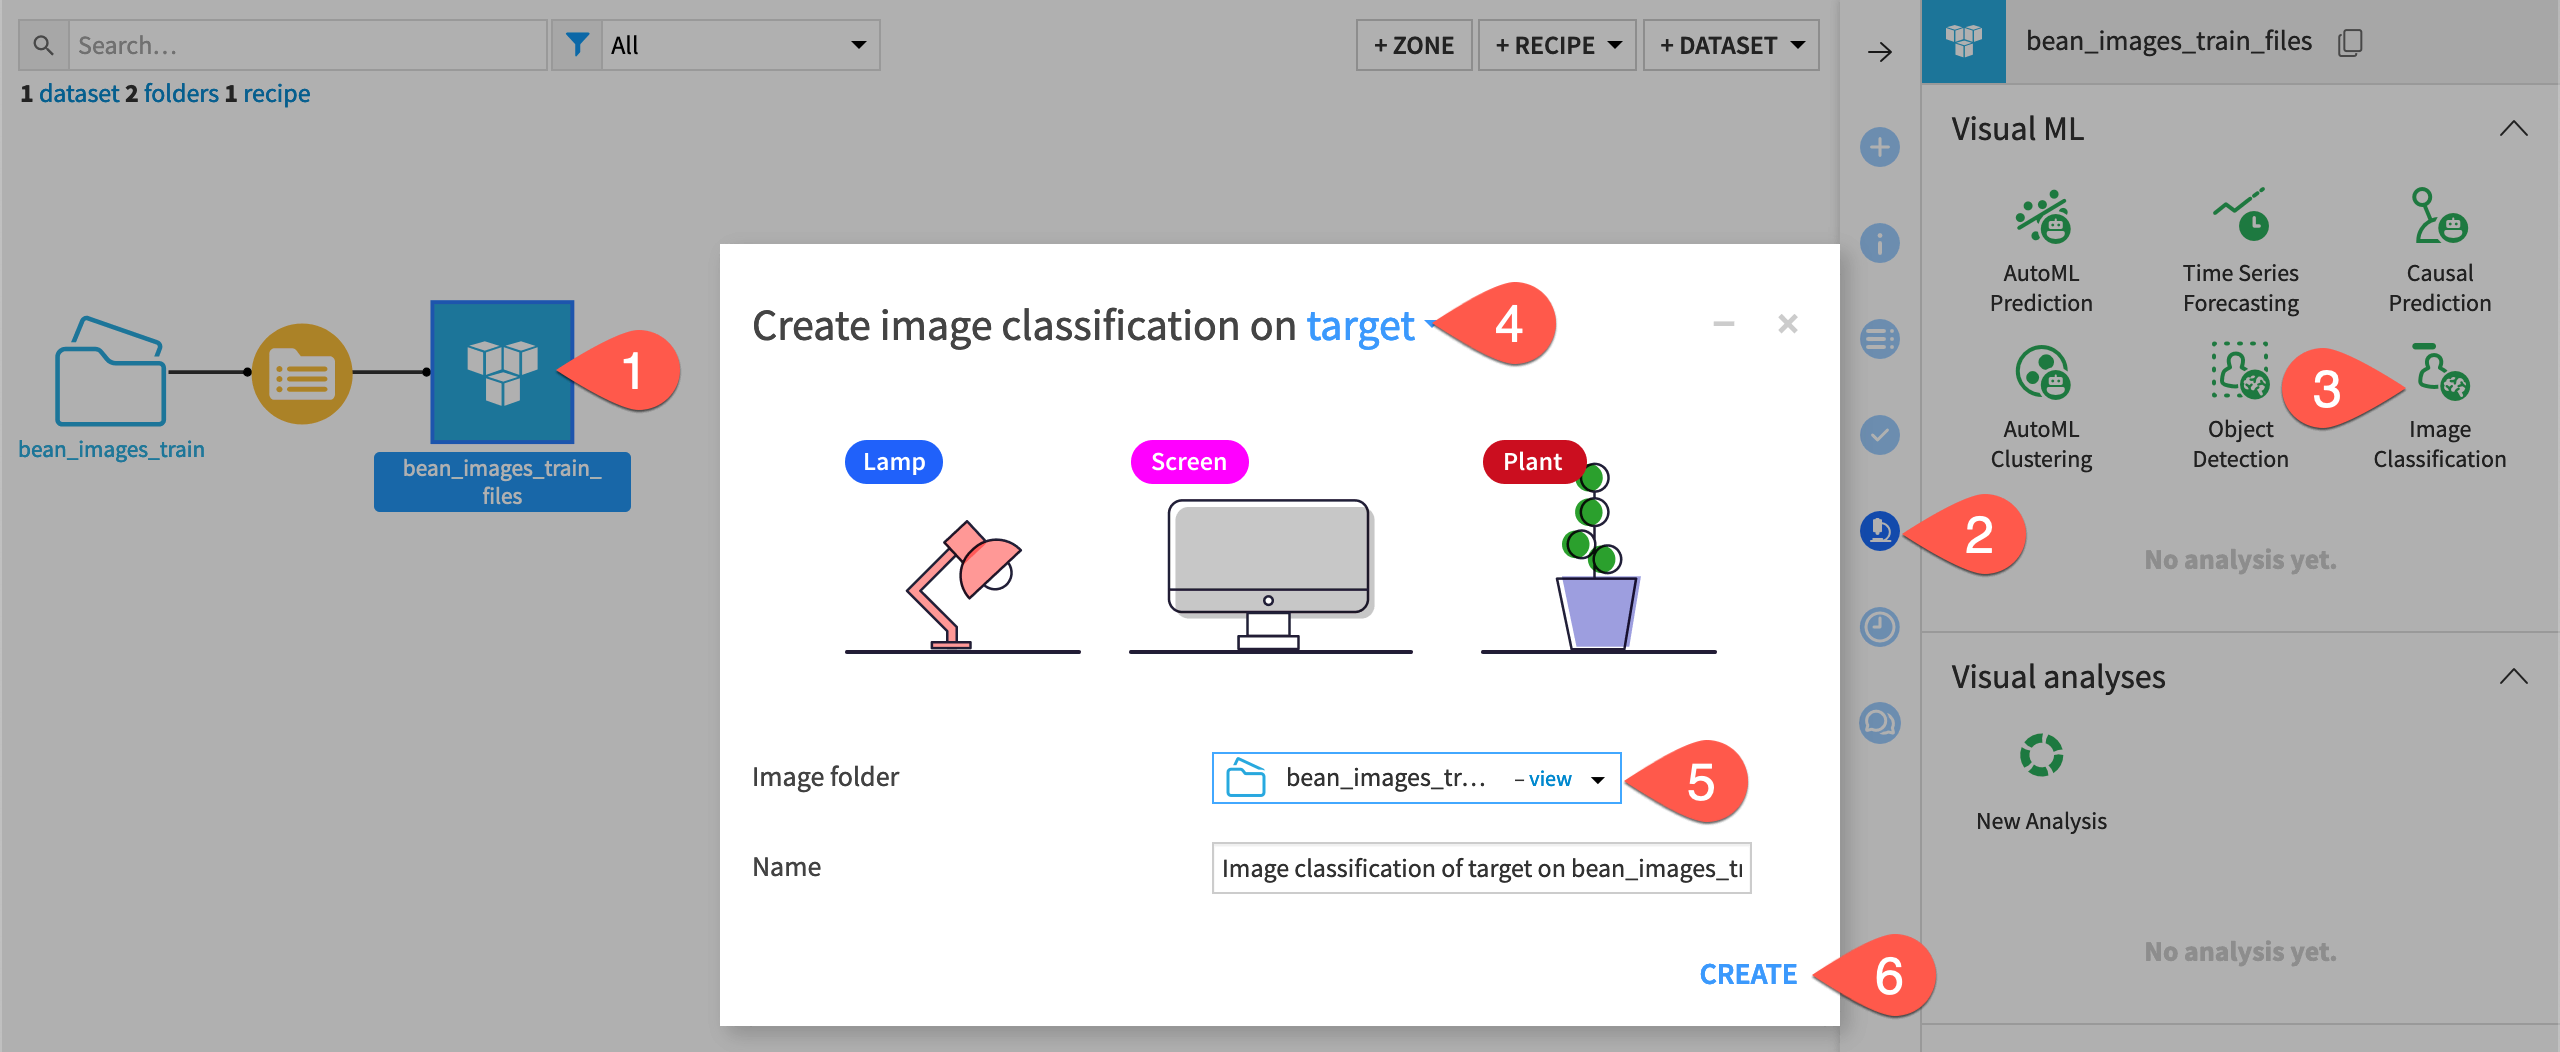This screenshot has width=2560, height=1052.
Task: Open the +DATASET dropdown
Action: [x=1731, y=44]
